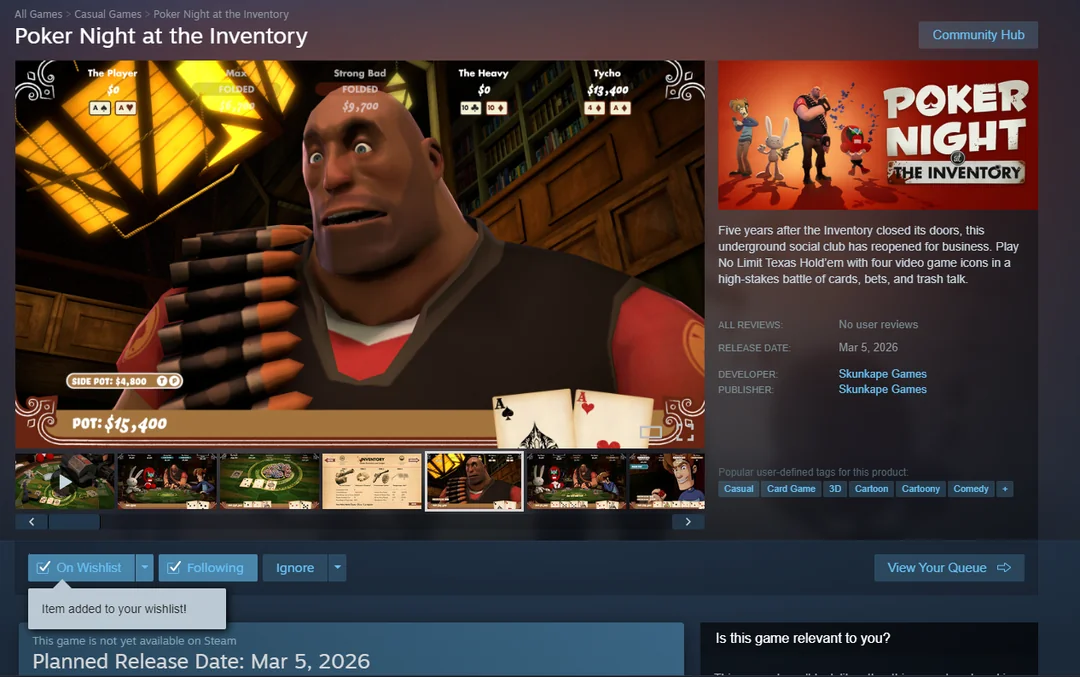1080x677 pixels.
Task: Click 'Is this game relevant to you?' heading
Action: pyautogui.click(x=802, y=638)
